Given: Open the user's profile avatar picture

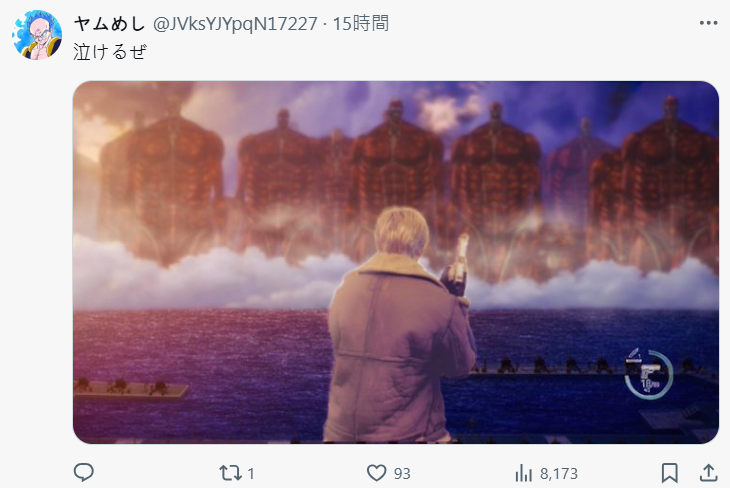Looking at the screenshot, I should point(37,35).
